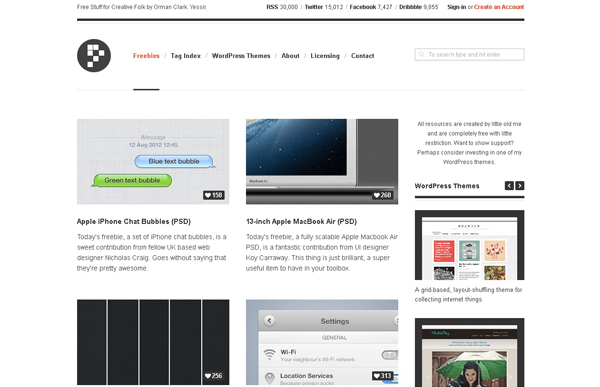Viewport: 600px width, 387px height.
Task: Open the Licensing page
Action: (x=325, y=56)
